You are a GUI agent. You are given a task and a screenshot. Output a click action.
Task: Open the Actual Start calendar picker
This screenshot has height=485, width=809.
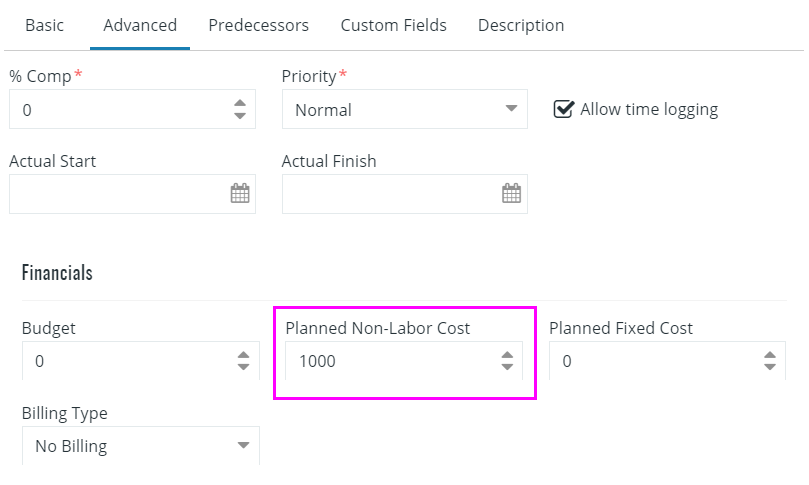(240, 193)
